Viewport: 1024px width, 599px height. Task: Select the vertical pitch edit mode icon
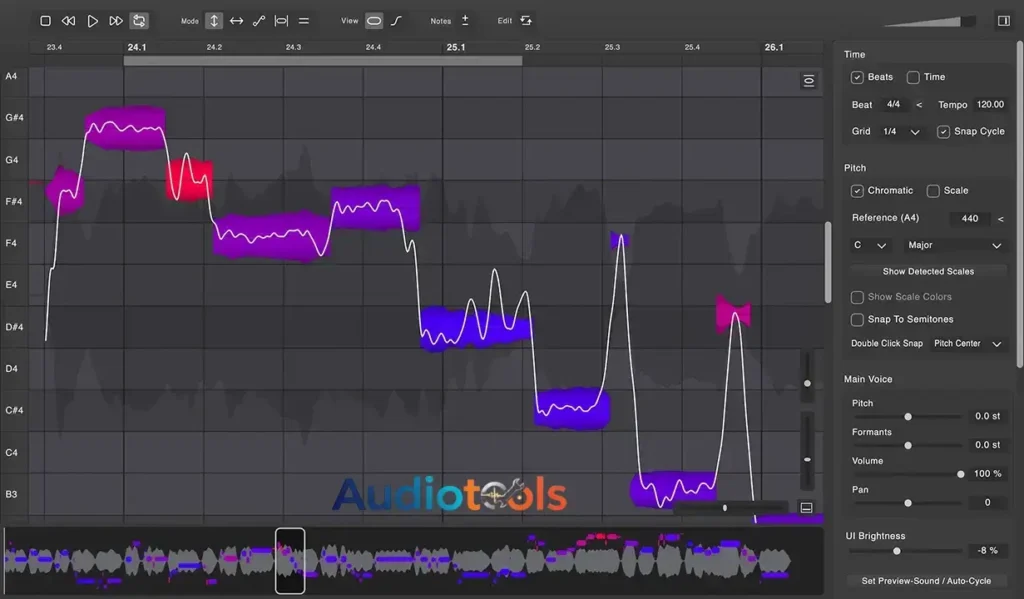coord(214,20)
